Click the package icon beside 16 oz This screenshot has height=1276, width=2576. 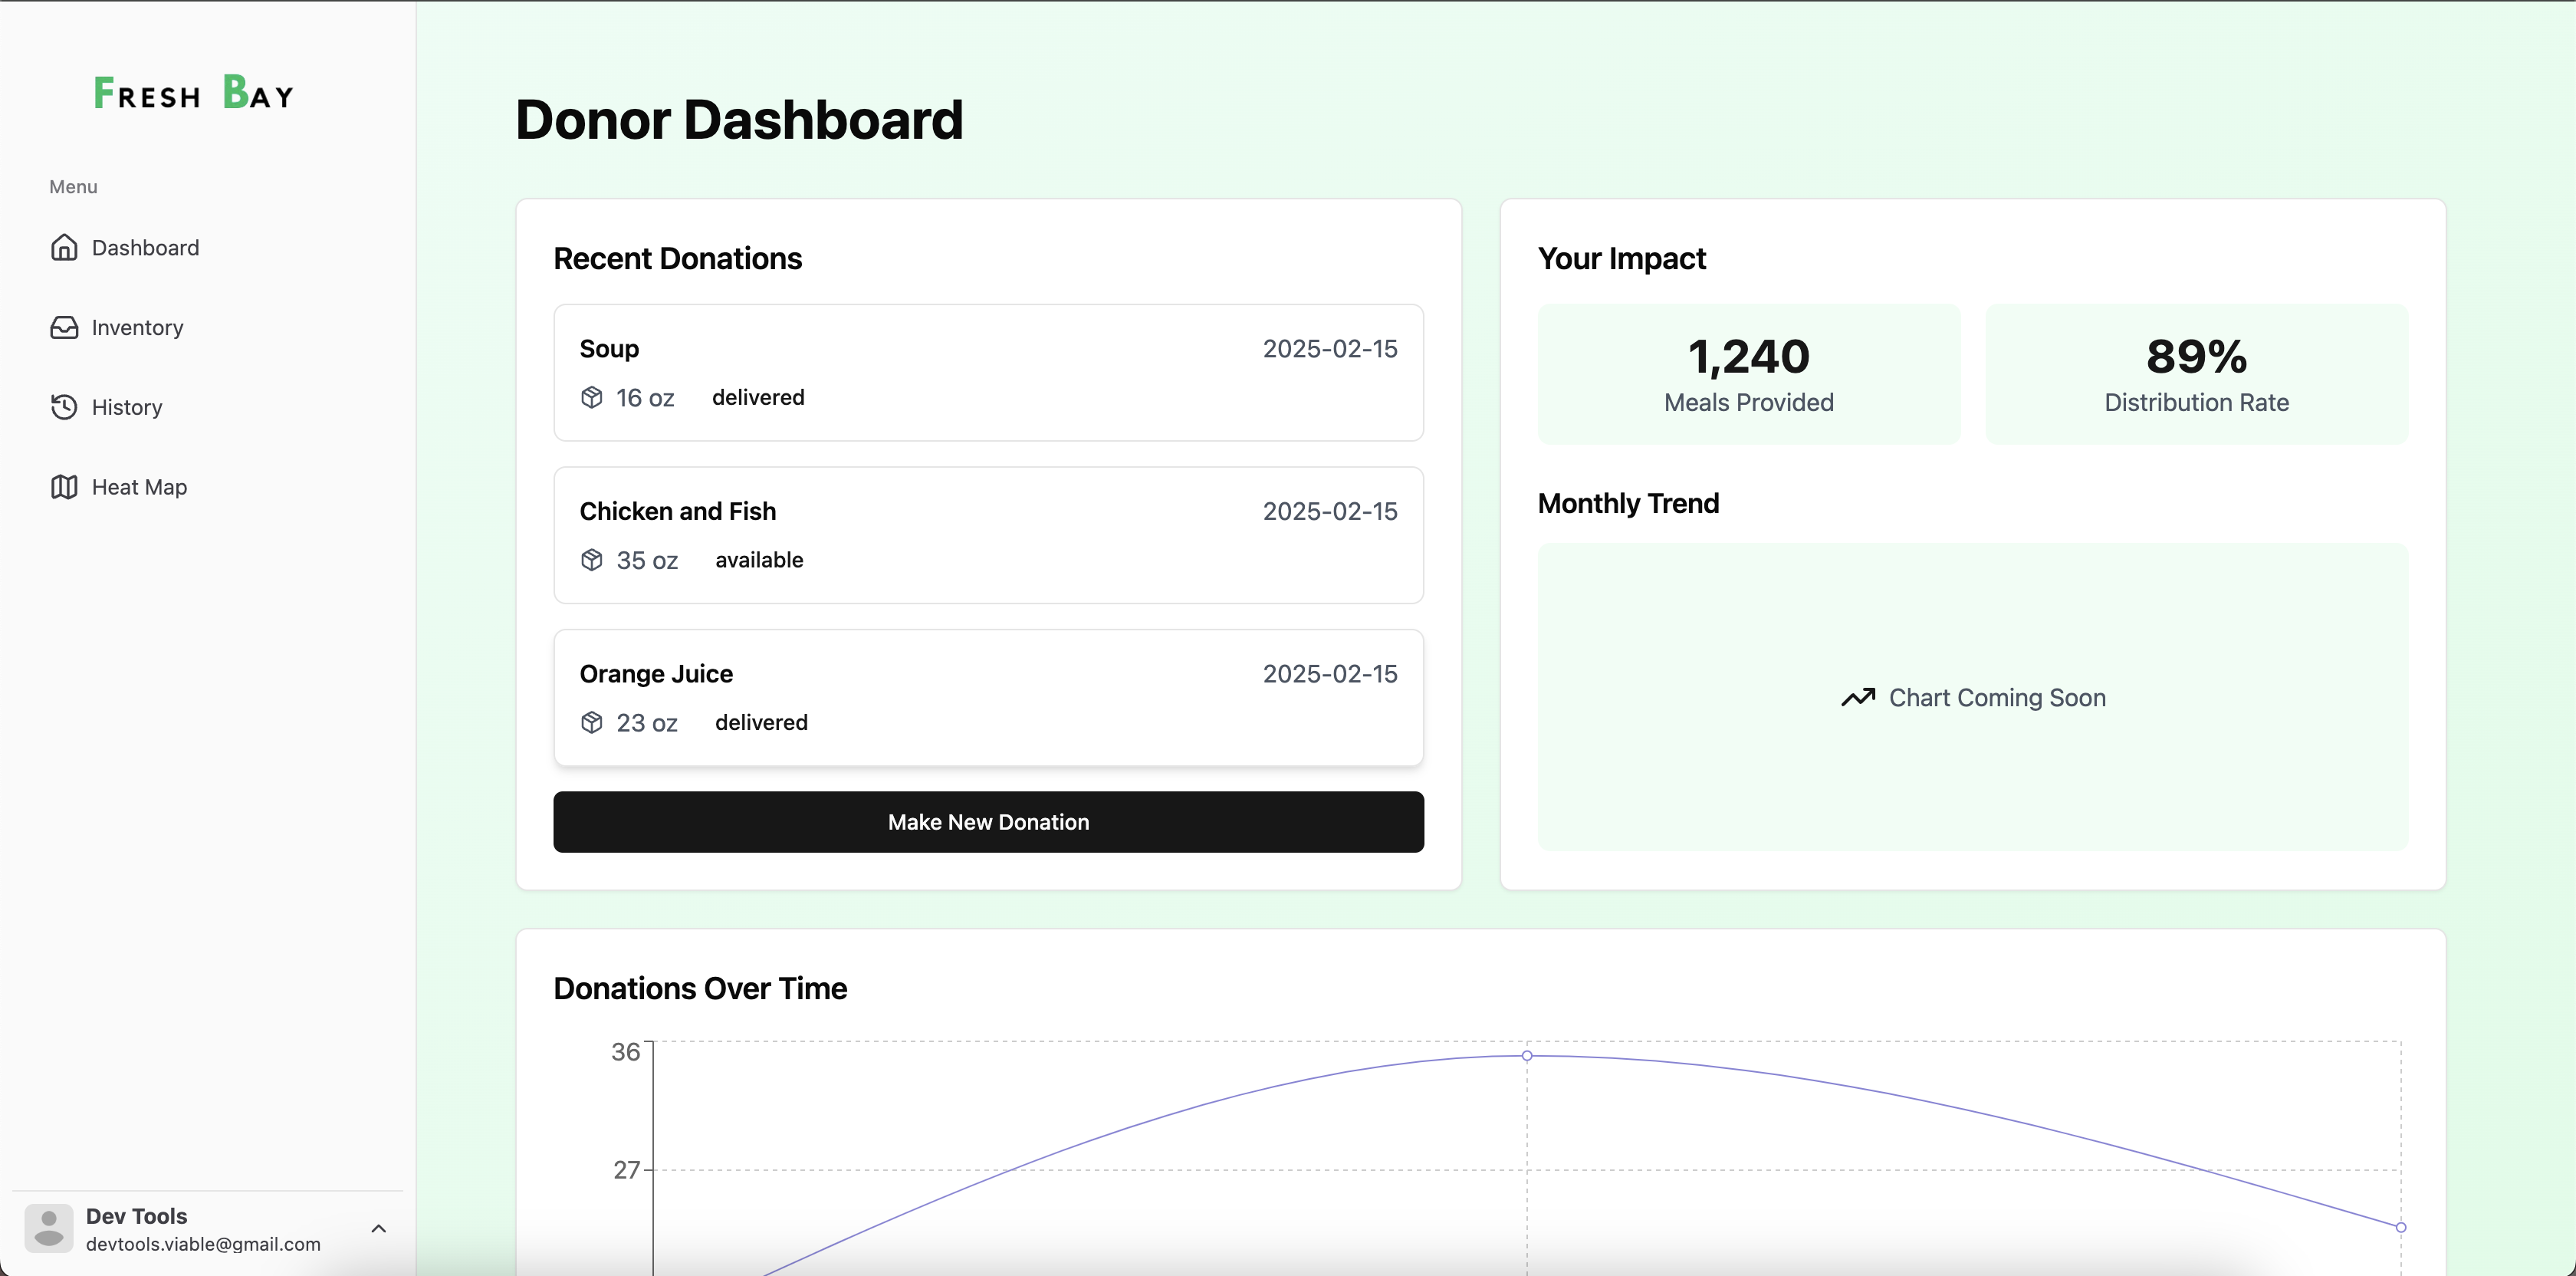click(592, 397)
